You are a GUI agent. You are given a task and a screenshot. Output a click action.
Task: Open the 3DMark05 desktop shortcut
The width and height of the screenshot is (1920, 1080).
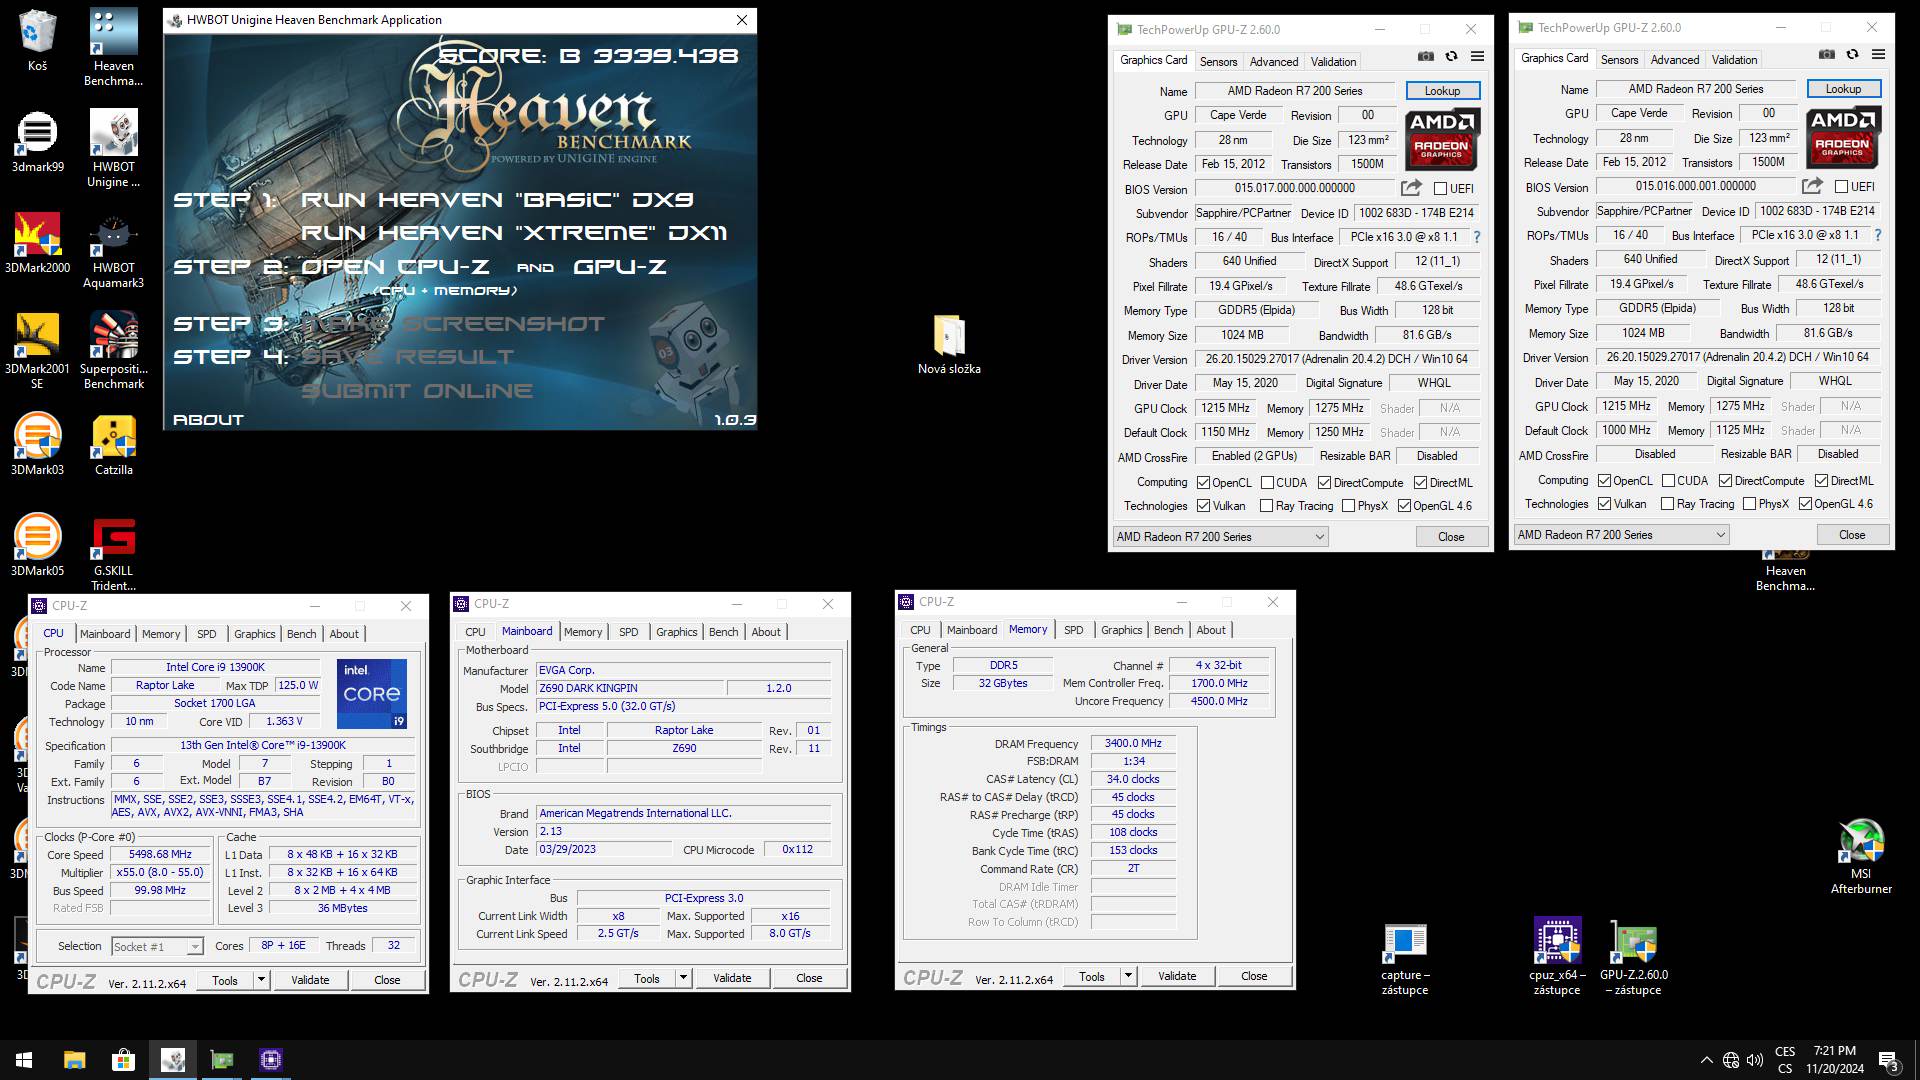tap(37, 545)
